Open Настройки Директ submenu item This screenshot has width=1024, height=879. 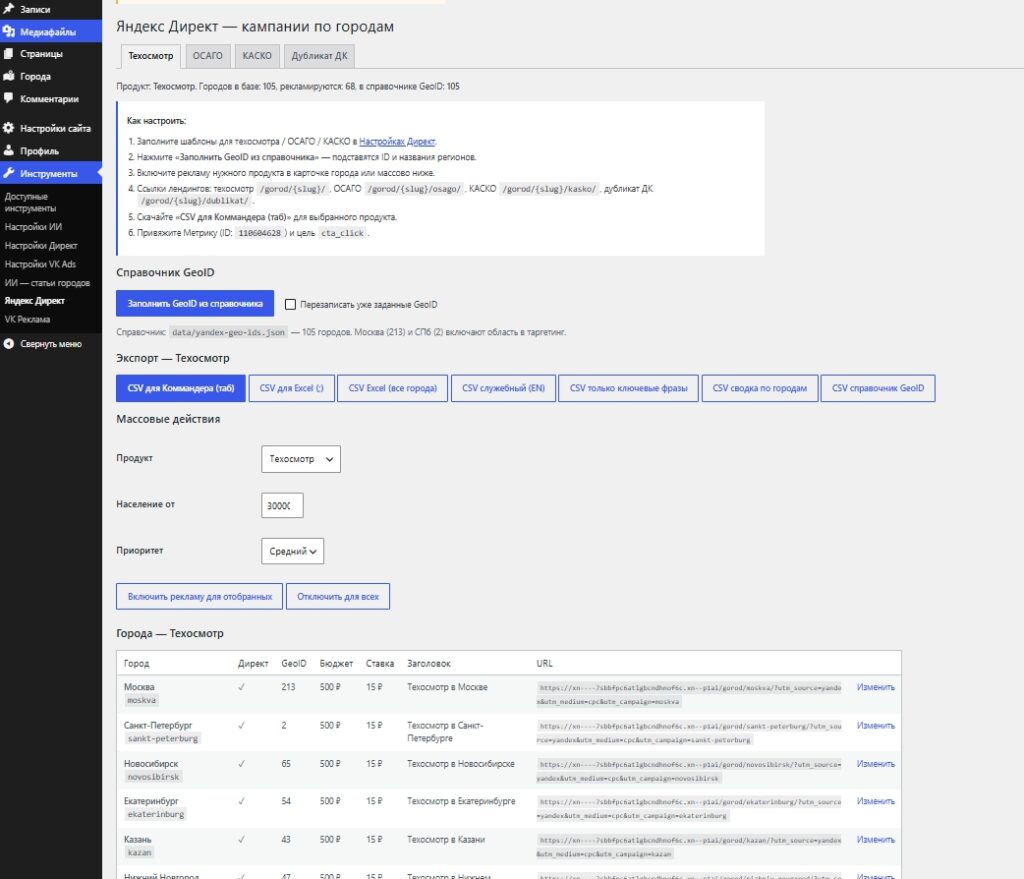click(41, 246)
